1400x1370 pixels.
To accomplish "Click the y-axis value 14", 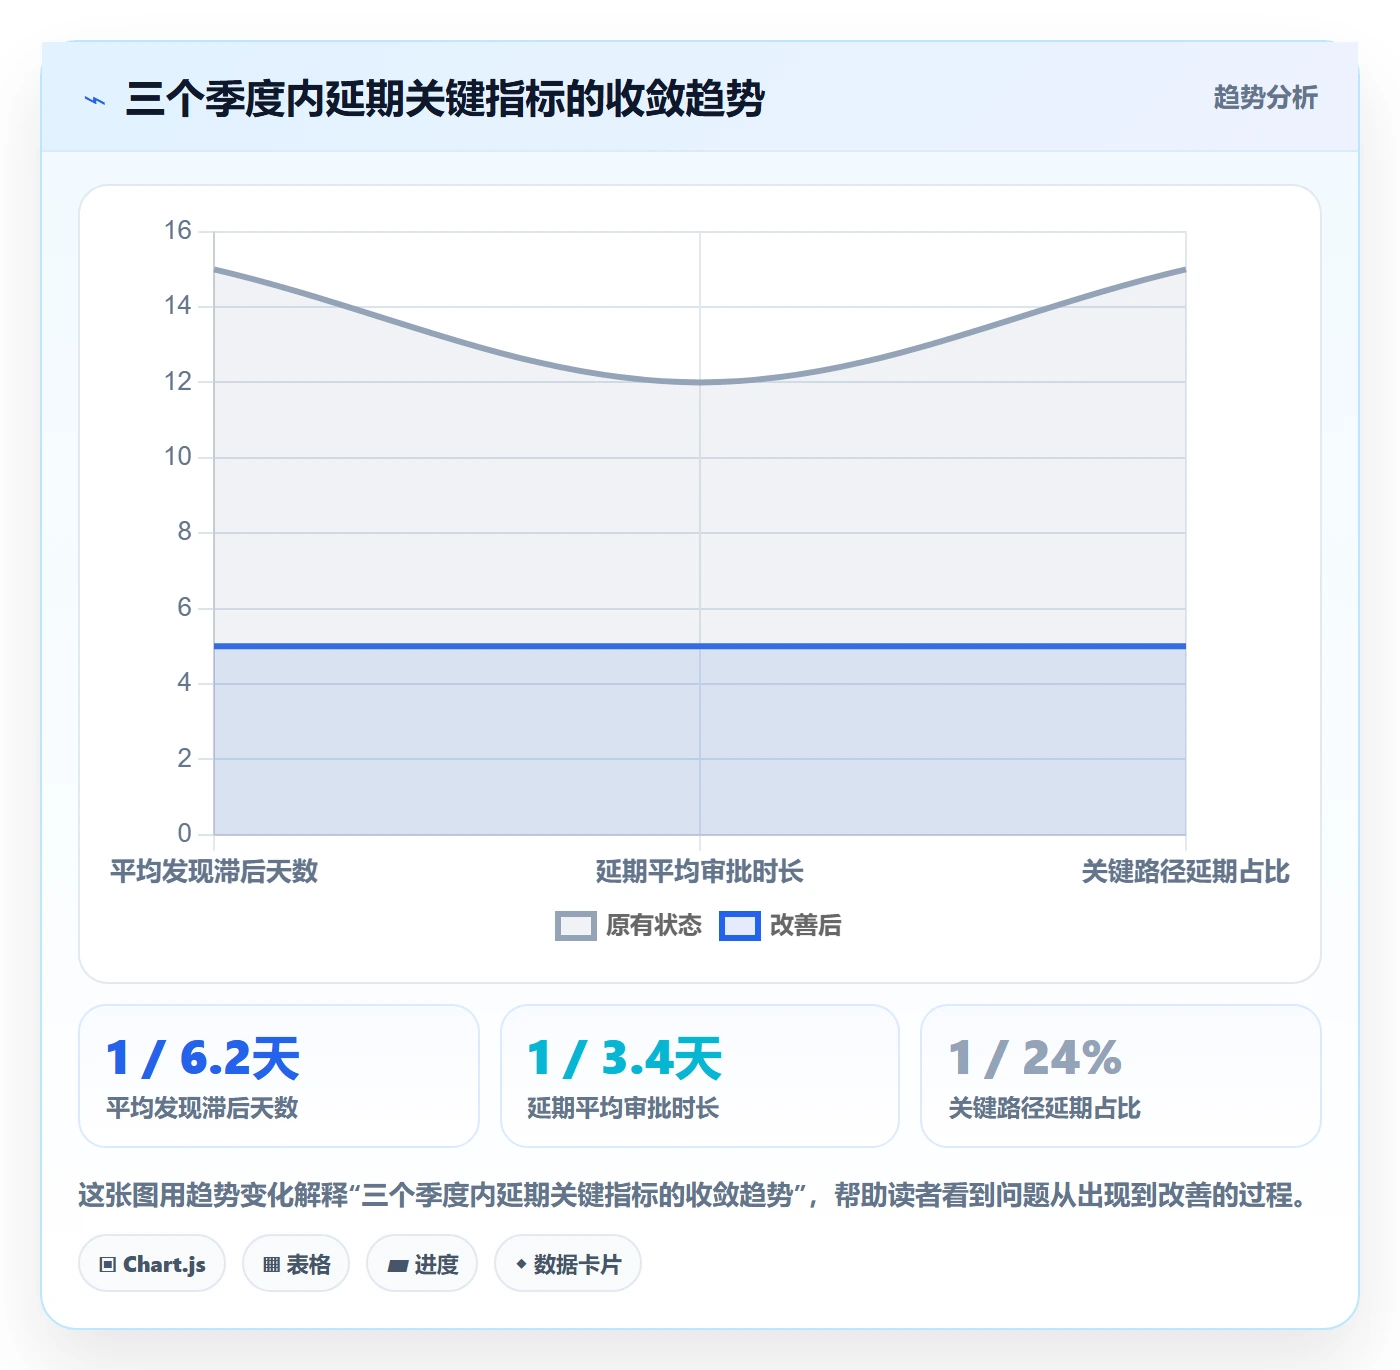I will (178, 306).
